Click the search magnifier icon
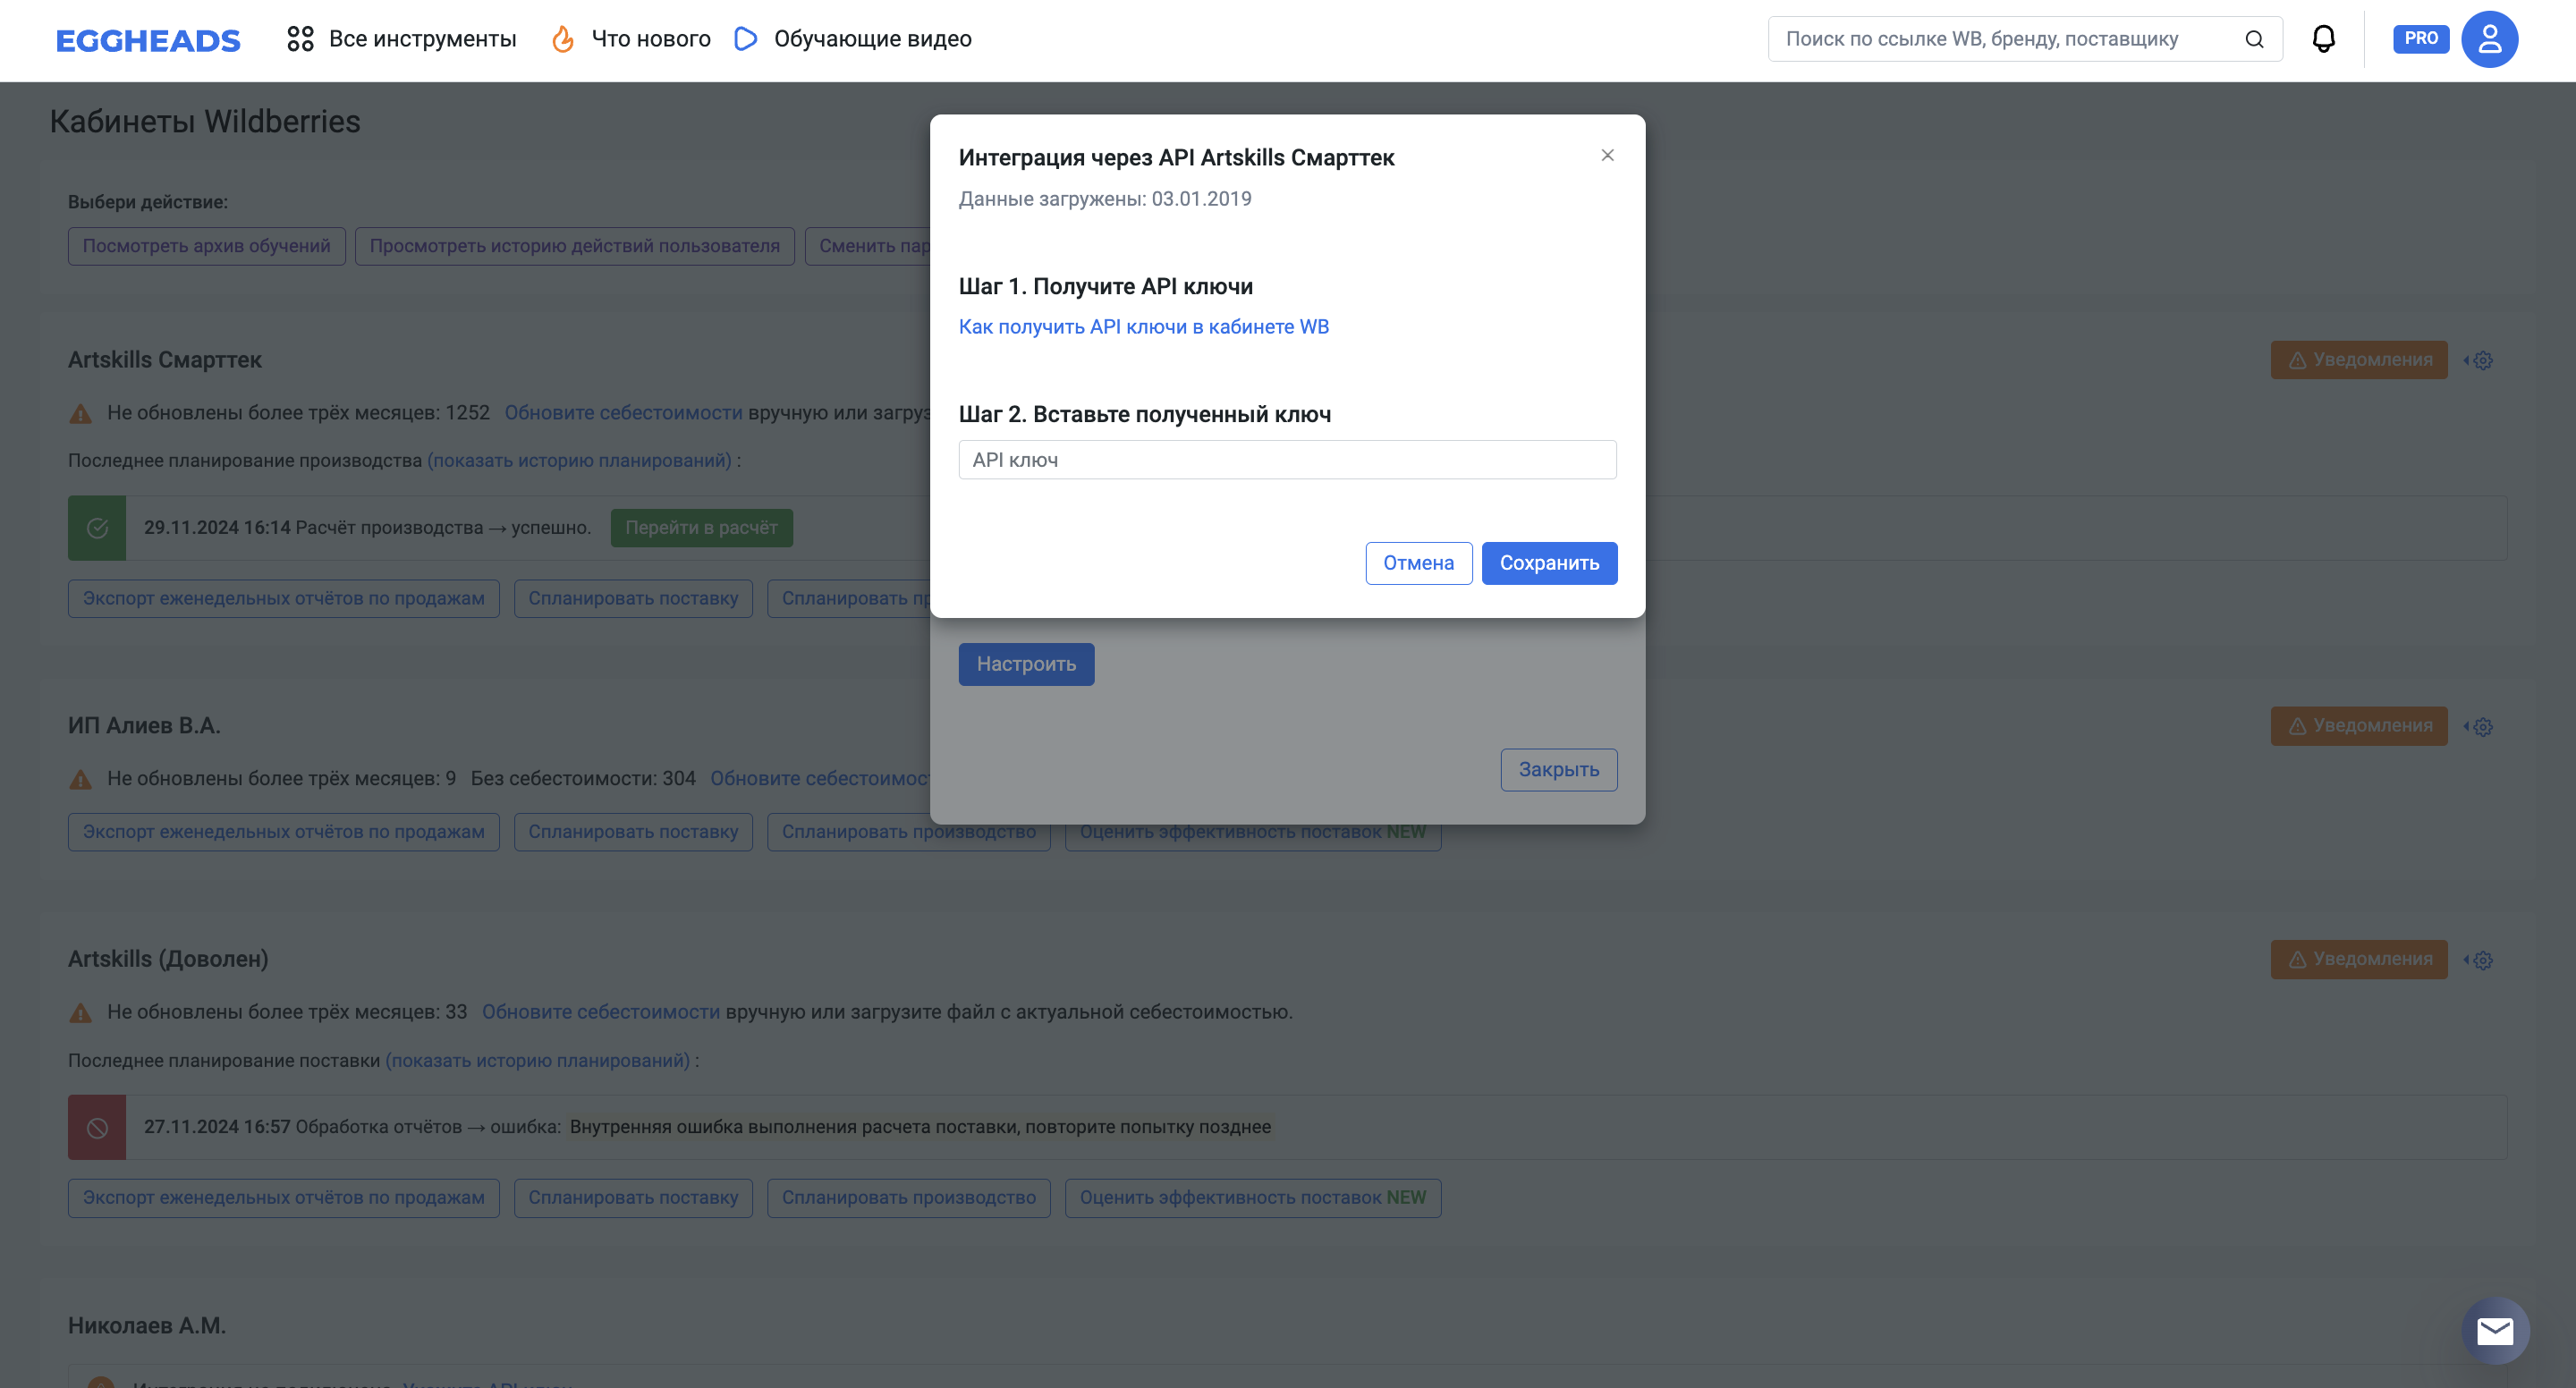Viewport: 2576px width, 1388px height. (x=2254, y=39)
